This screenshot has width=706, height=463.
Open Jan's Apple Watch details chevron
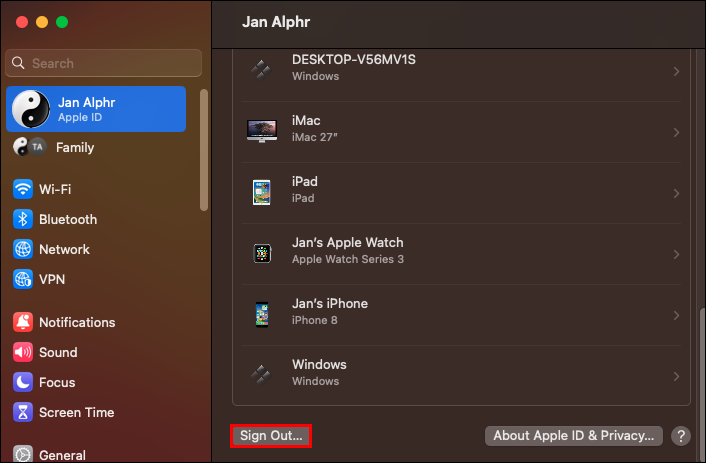pyautogui.click(x=676, y=254)
